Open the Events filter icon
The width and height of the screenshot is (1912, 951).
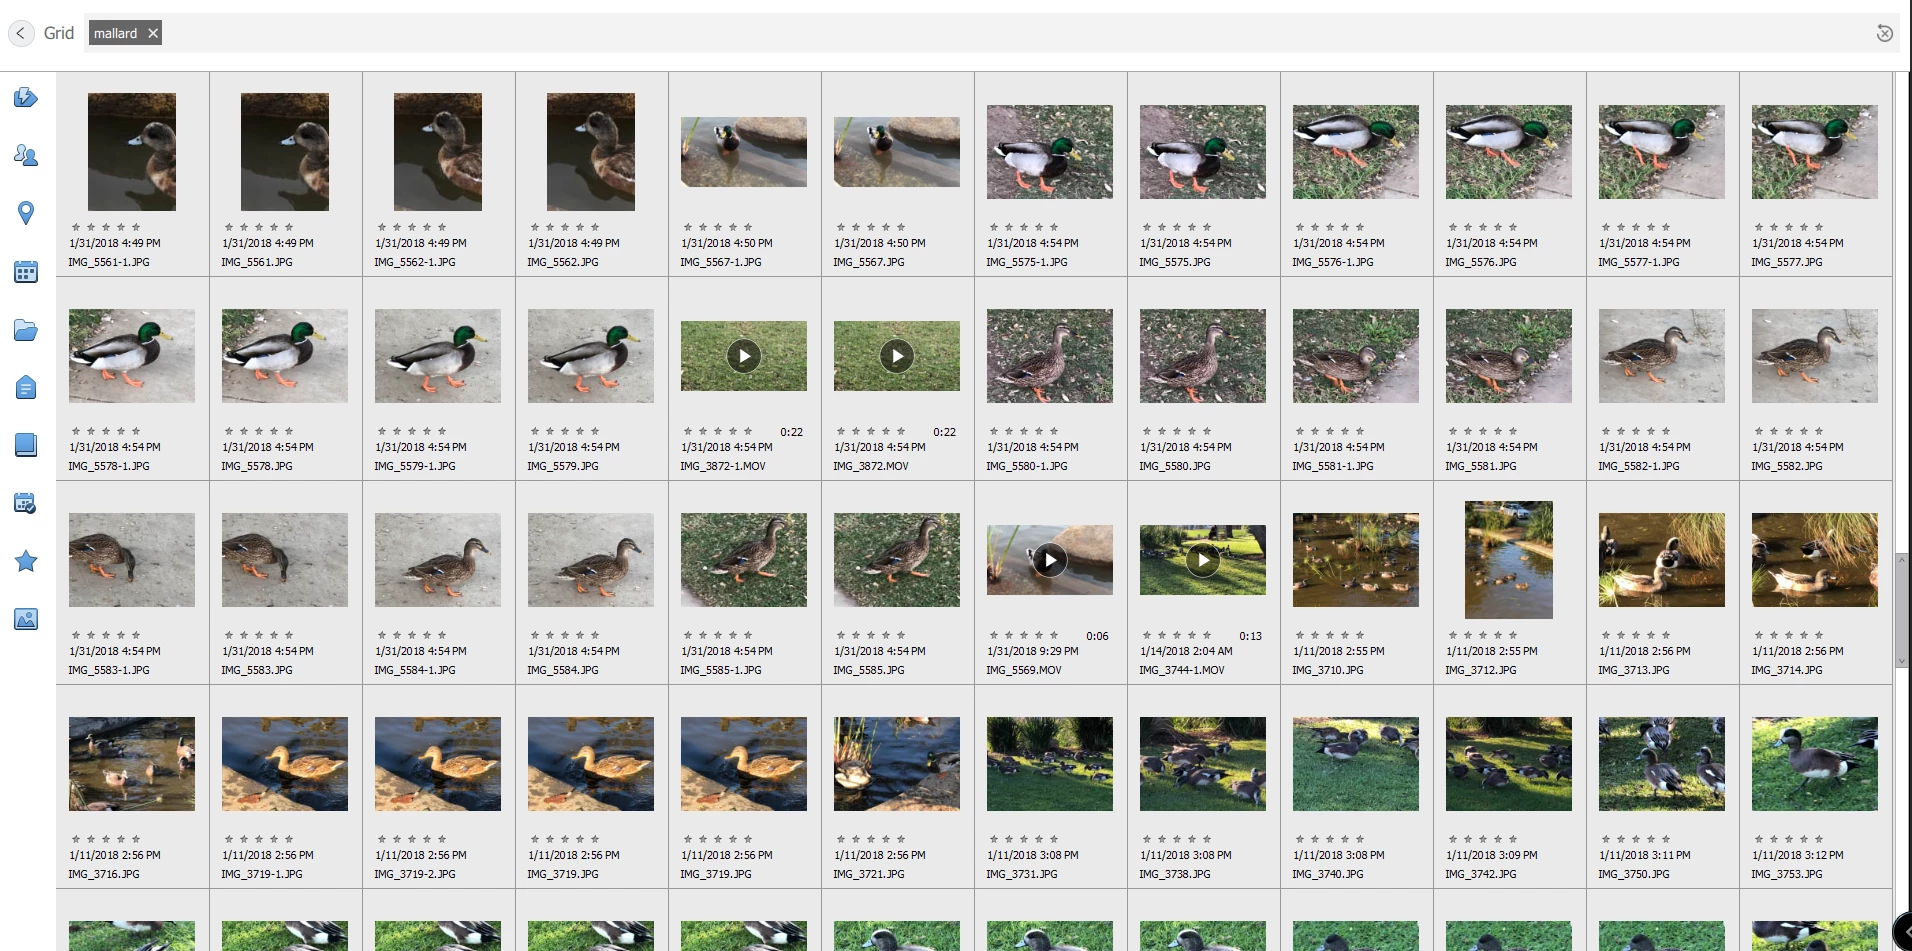26,503
